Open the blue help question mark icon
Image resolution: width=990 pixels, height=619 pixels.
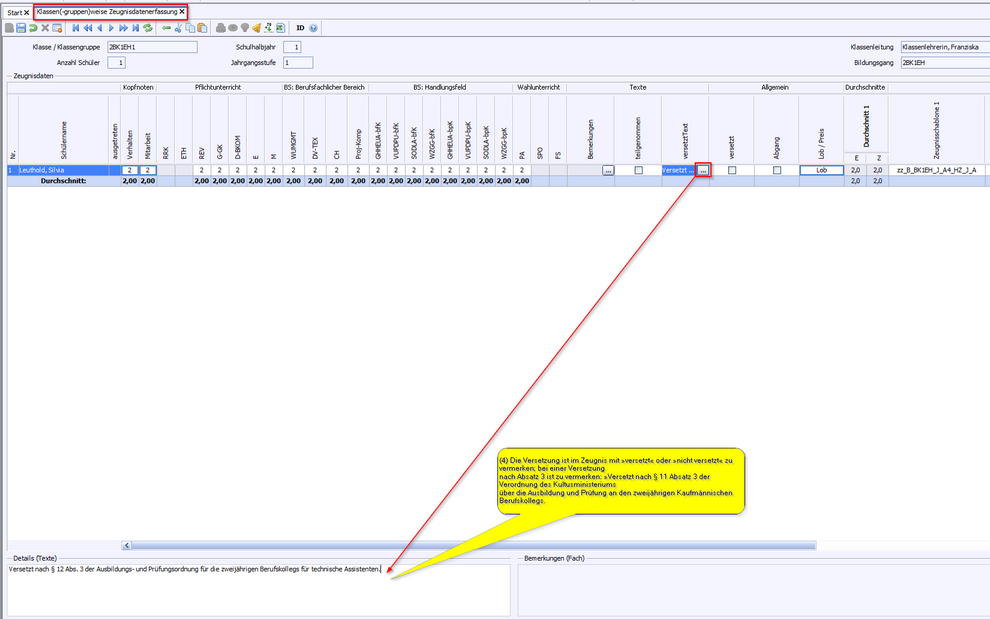[x=314, y=28]
